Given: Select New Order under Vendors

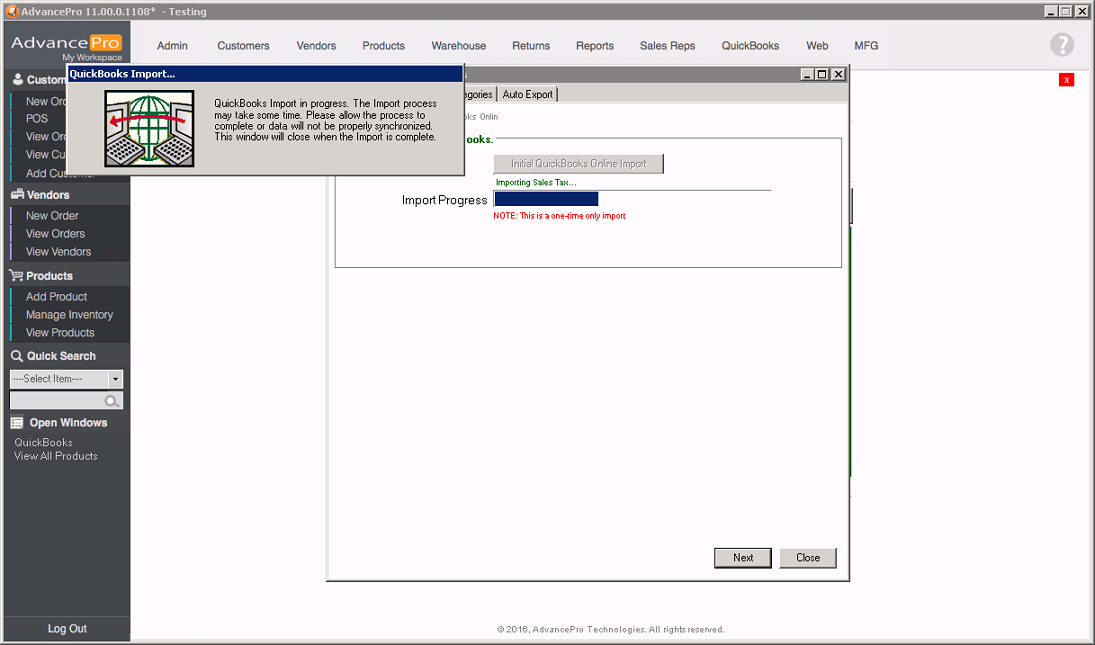Looking at the screenshot, I should point(52,216).
